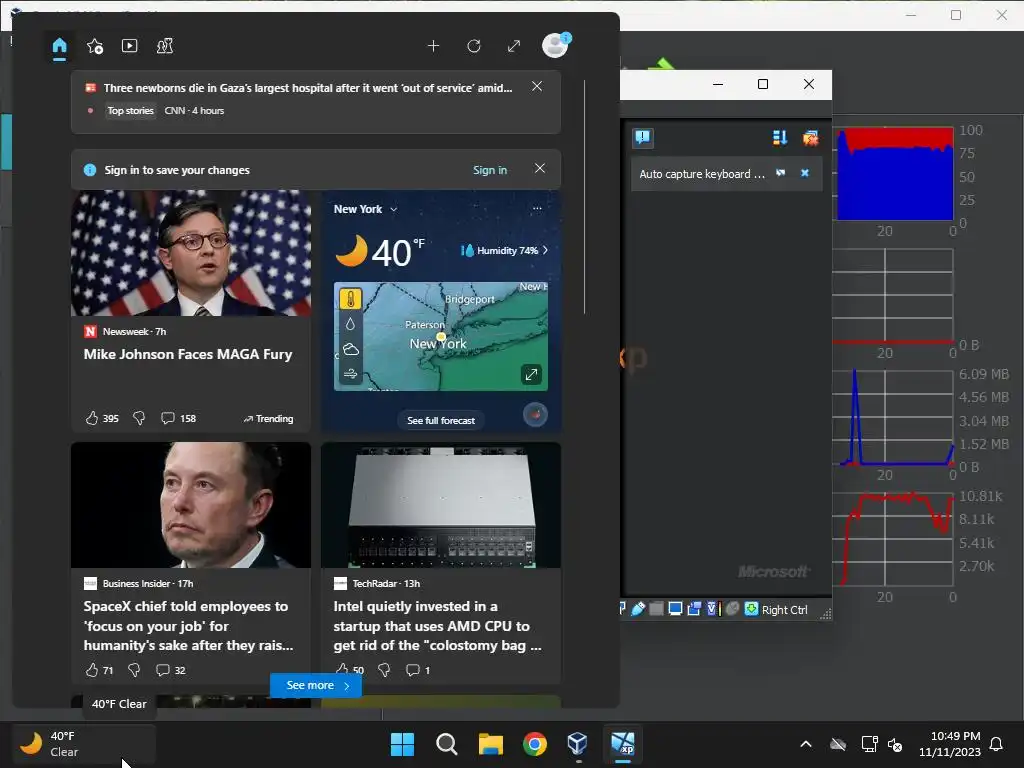Click the sort notifications icon in VM window

pyautogui.click(x=780, y=137)
